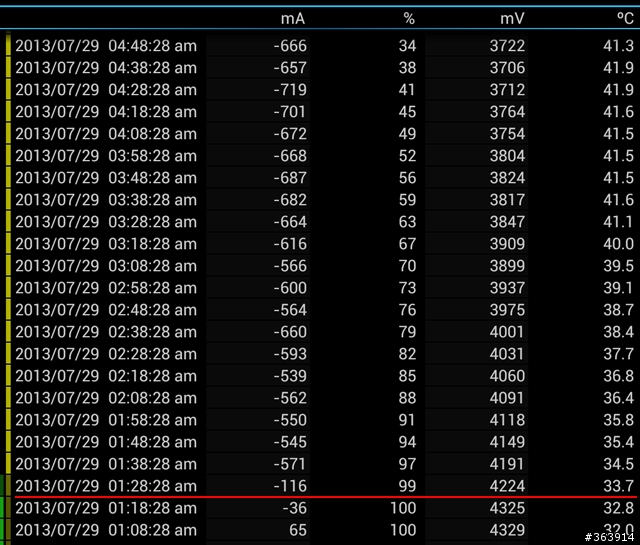Open the 02:38:28 am log entry
The image size is (640, 545).
320,332
